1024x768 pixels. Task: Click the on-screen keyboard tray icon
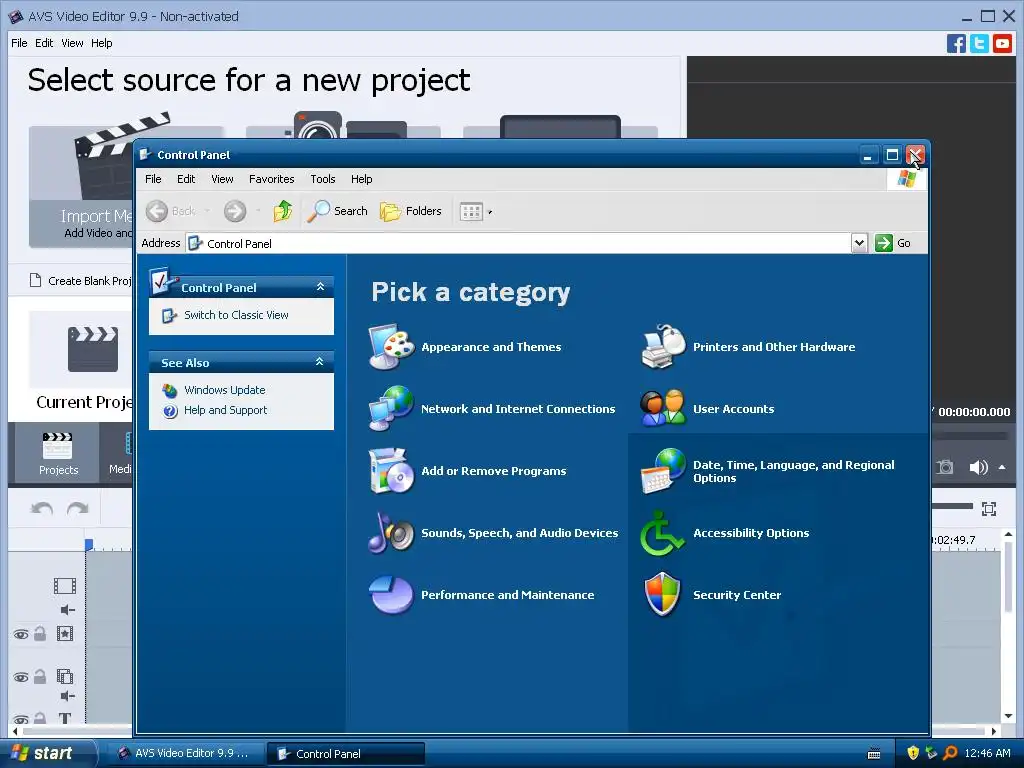874,754
